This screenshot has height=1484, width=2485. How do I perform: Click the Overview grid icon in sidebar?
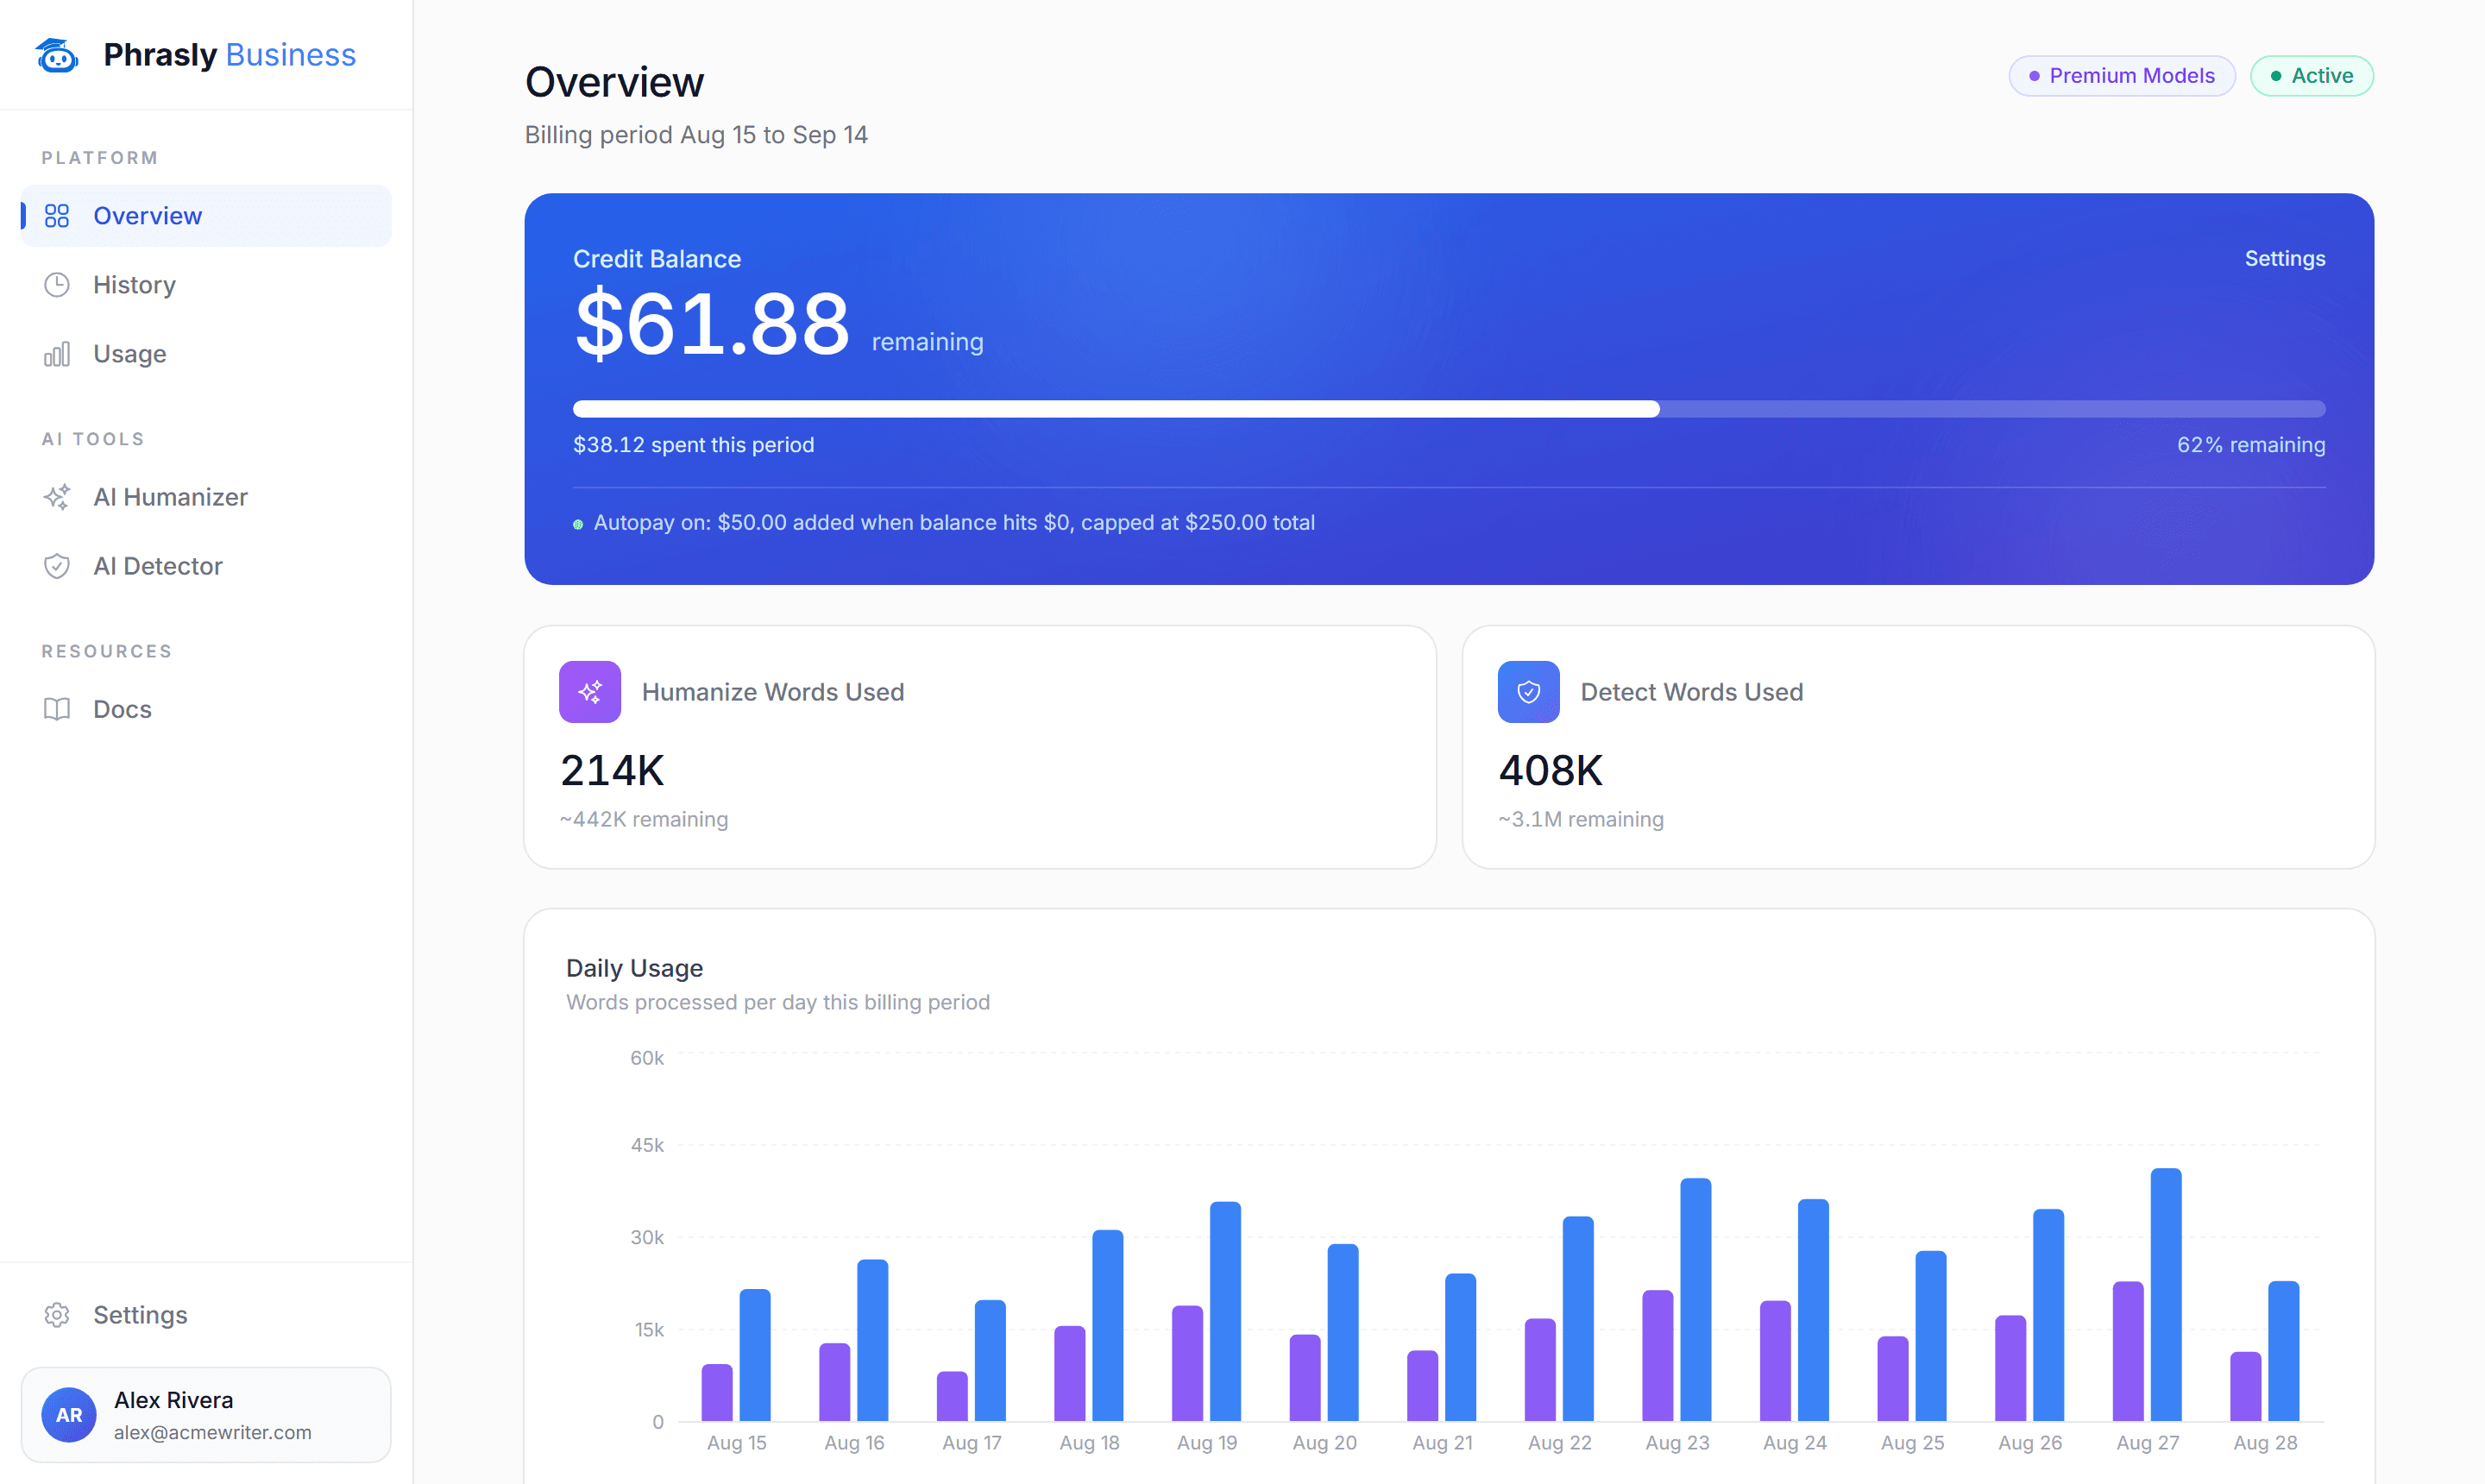(57, 216)
